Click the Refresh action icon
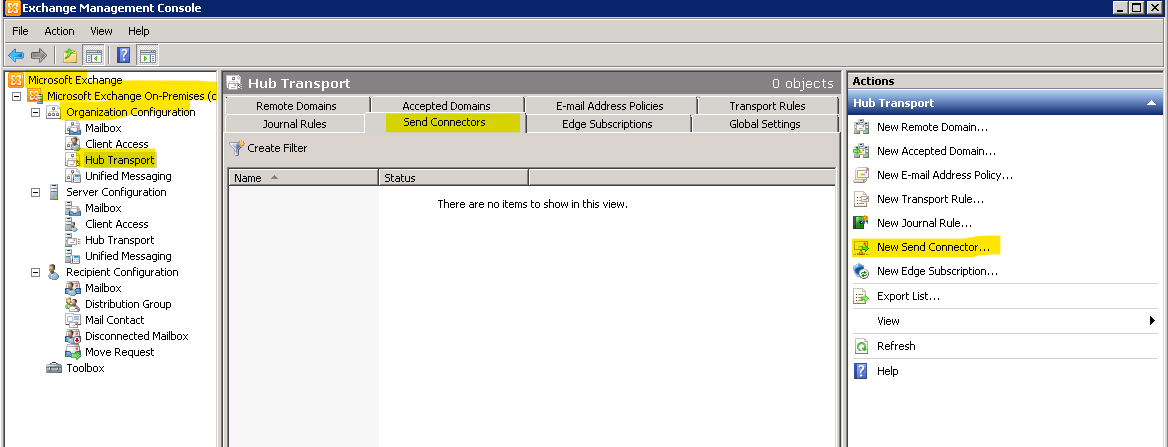 click(860, 346)
